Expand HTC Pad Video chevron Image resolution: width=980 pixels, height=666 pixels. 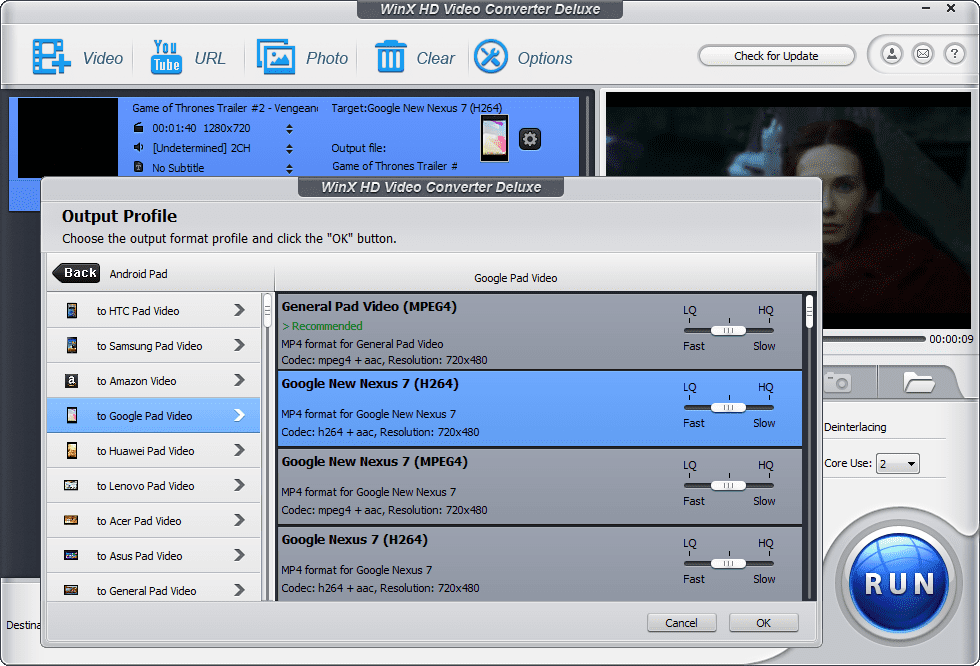[239, 310]
